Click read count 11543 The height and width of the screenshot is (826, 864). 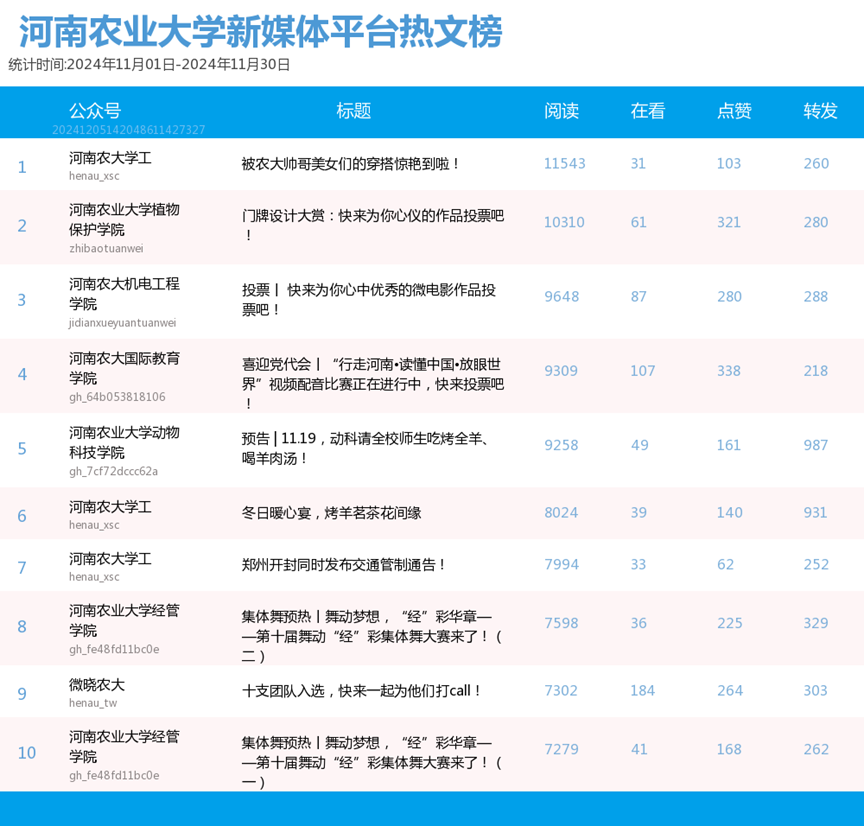point(565,164)
